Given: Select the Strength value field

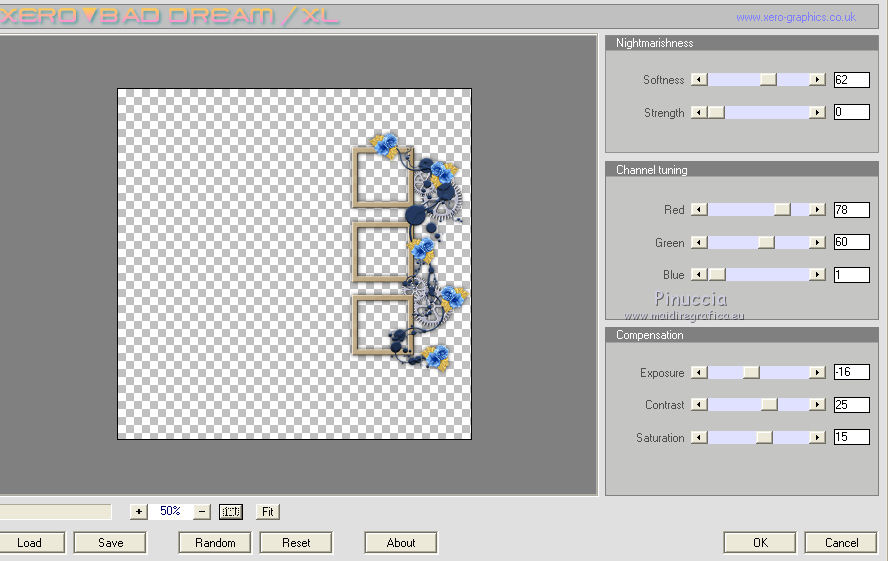Looking at the screenshot, I should (x=852, y=112).
